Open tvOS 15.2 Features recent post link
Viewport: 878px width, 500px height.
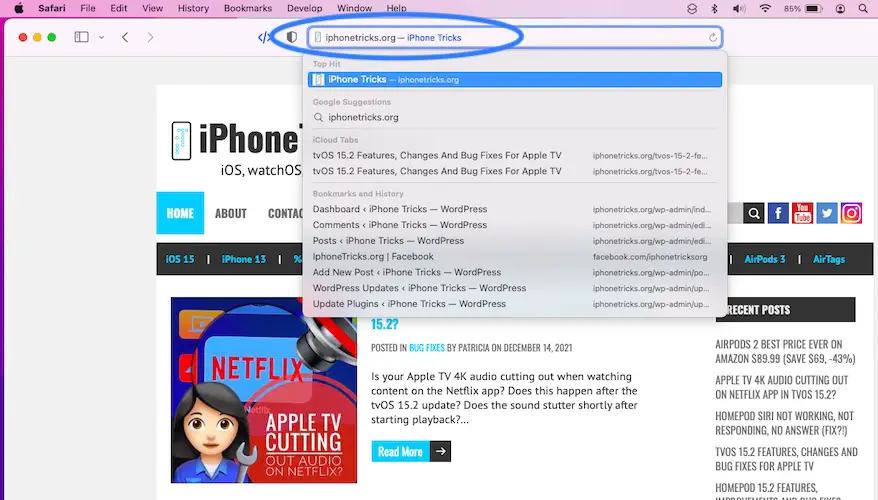click(x=786, y=459)
